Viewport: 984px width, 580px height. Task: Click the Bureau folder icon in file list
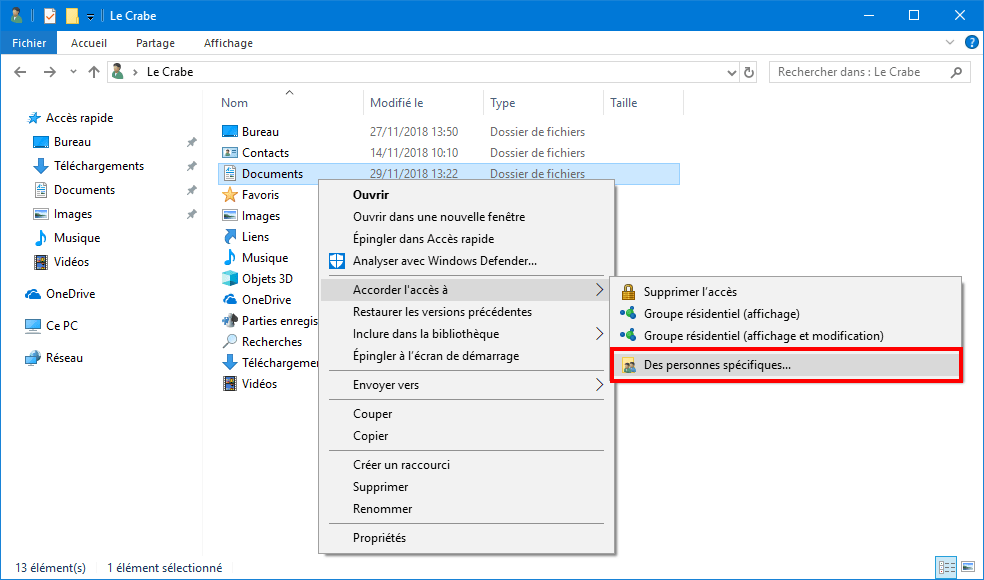(230, 132)
